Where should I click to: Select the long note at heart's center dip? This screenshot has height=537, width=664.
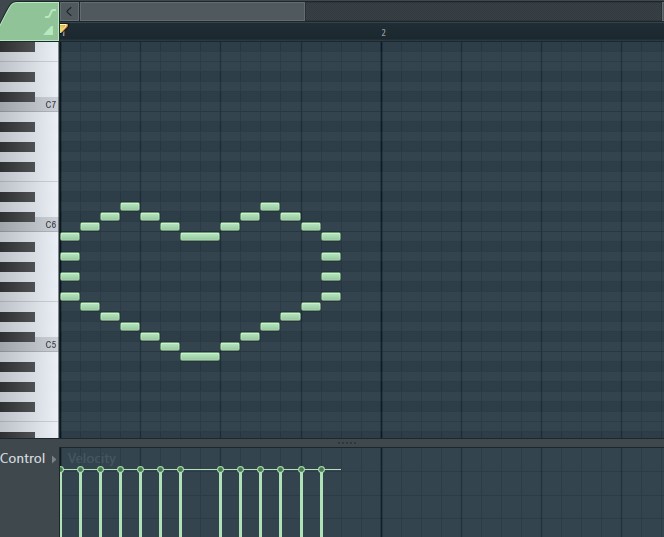pos(200,236)
